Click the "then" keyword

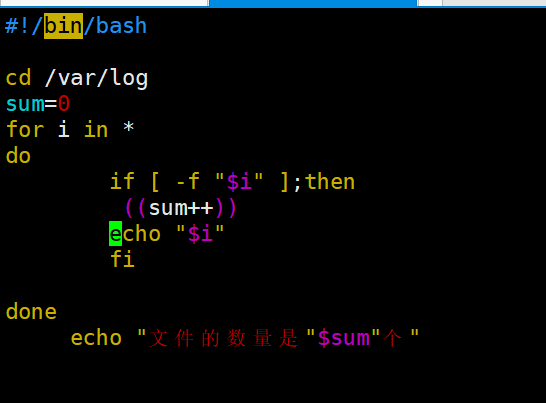point(330,181)
